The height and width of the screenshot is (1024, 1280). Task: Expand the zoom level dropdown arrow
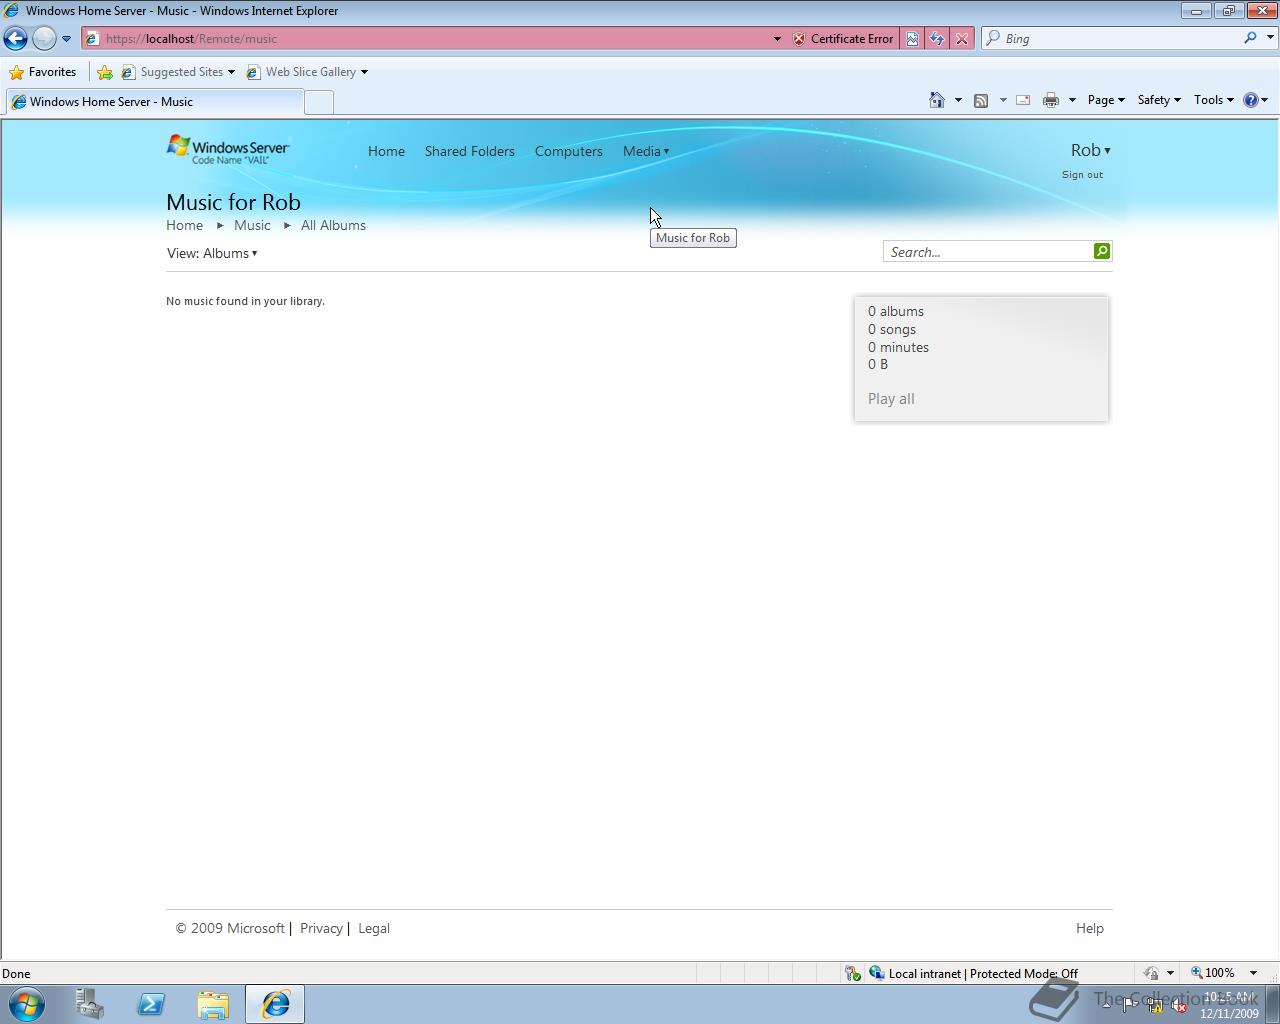coord(1253,973)
